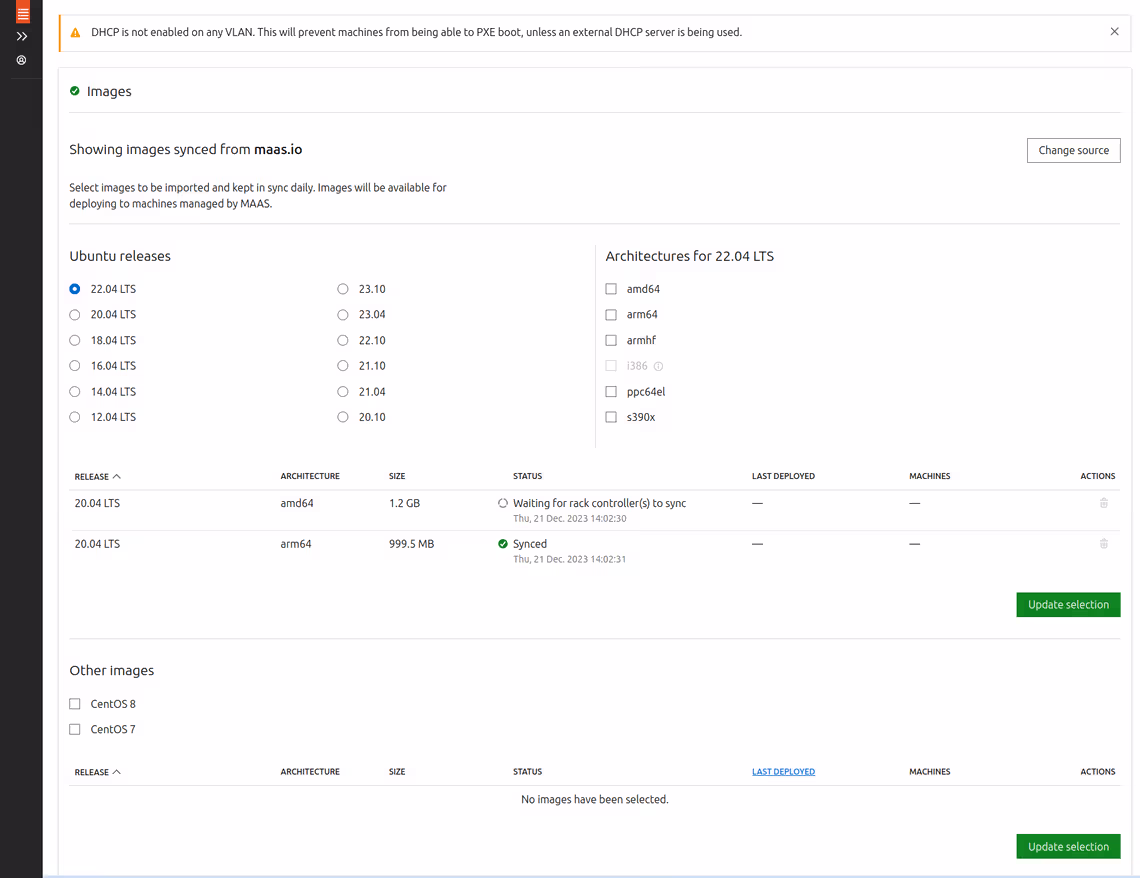Click the i386 info icon
This screenshot has height=878, width=1140.
point(658,366)
